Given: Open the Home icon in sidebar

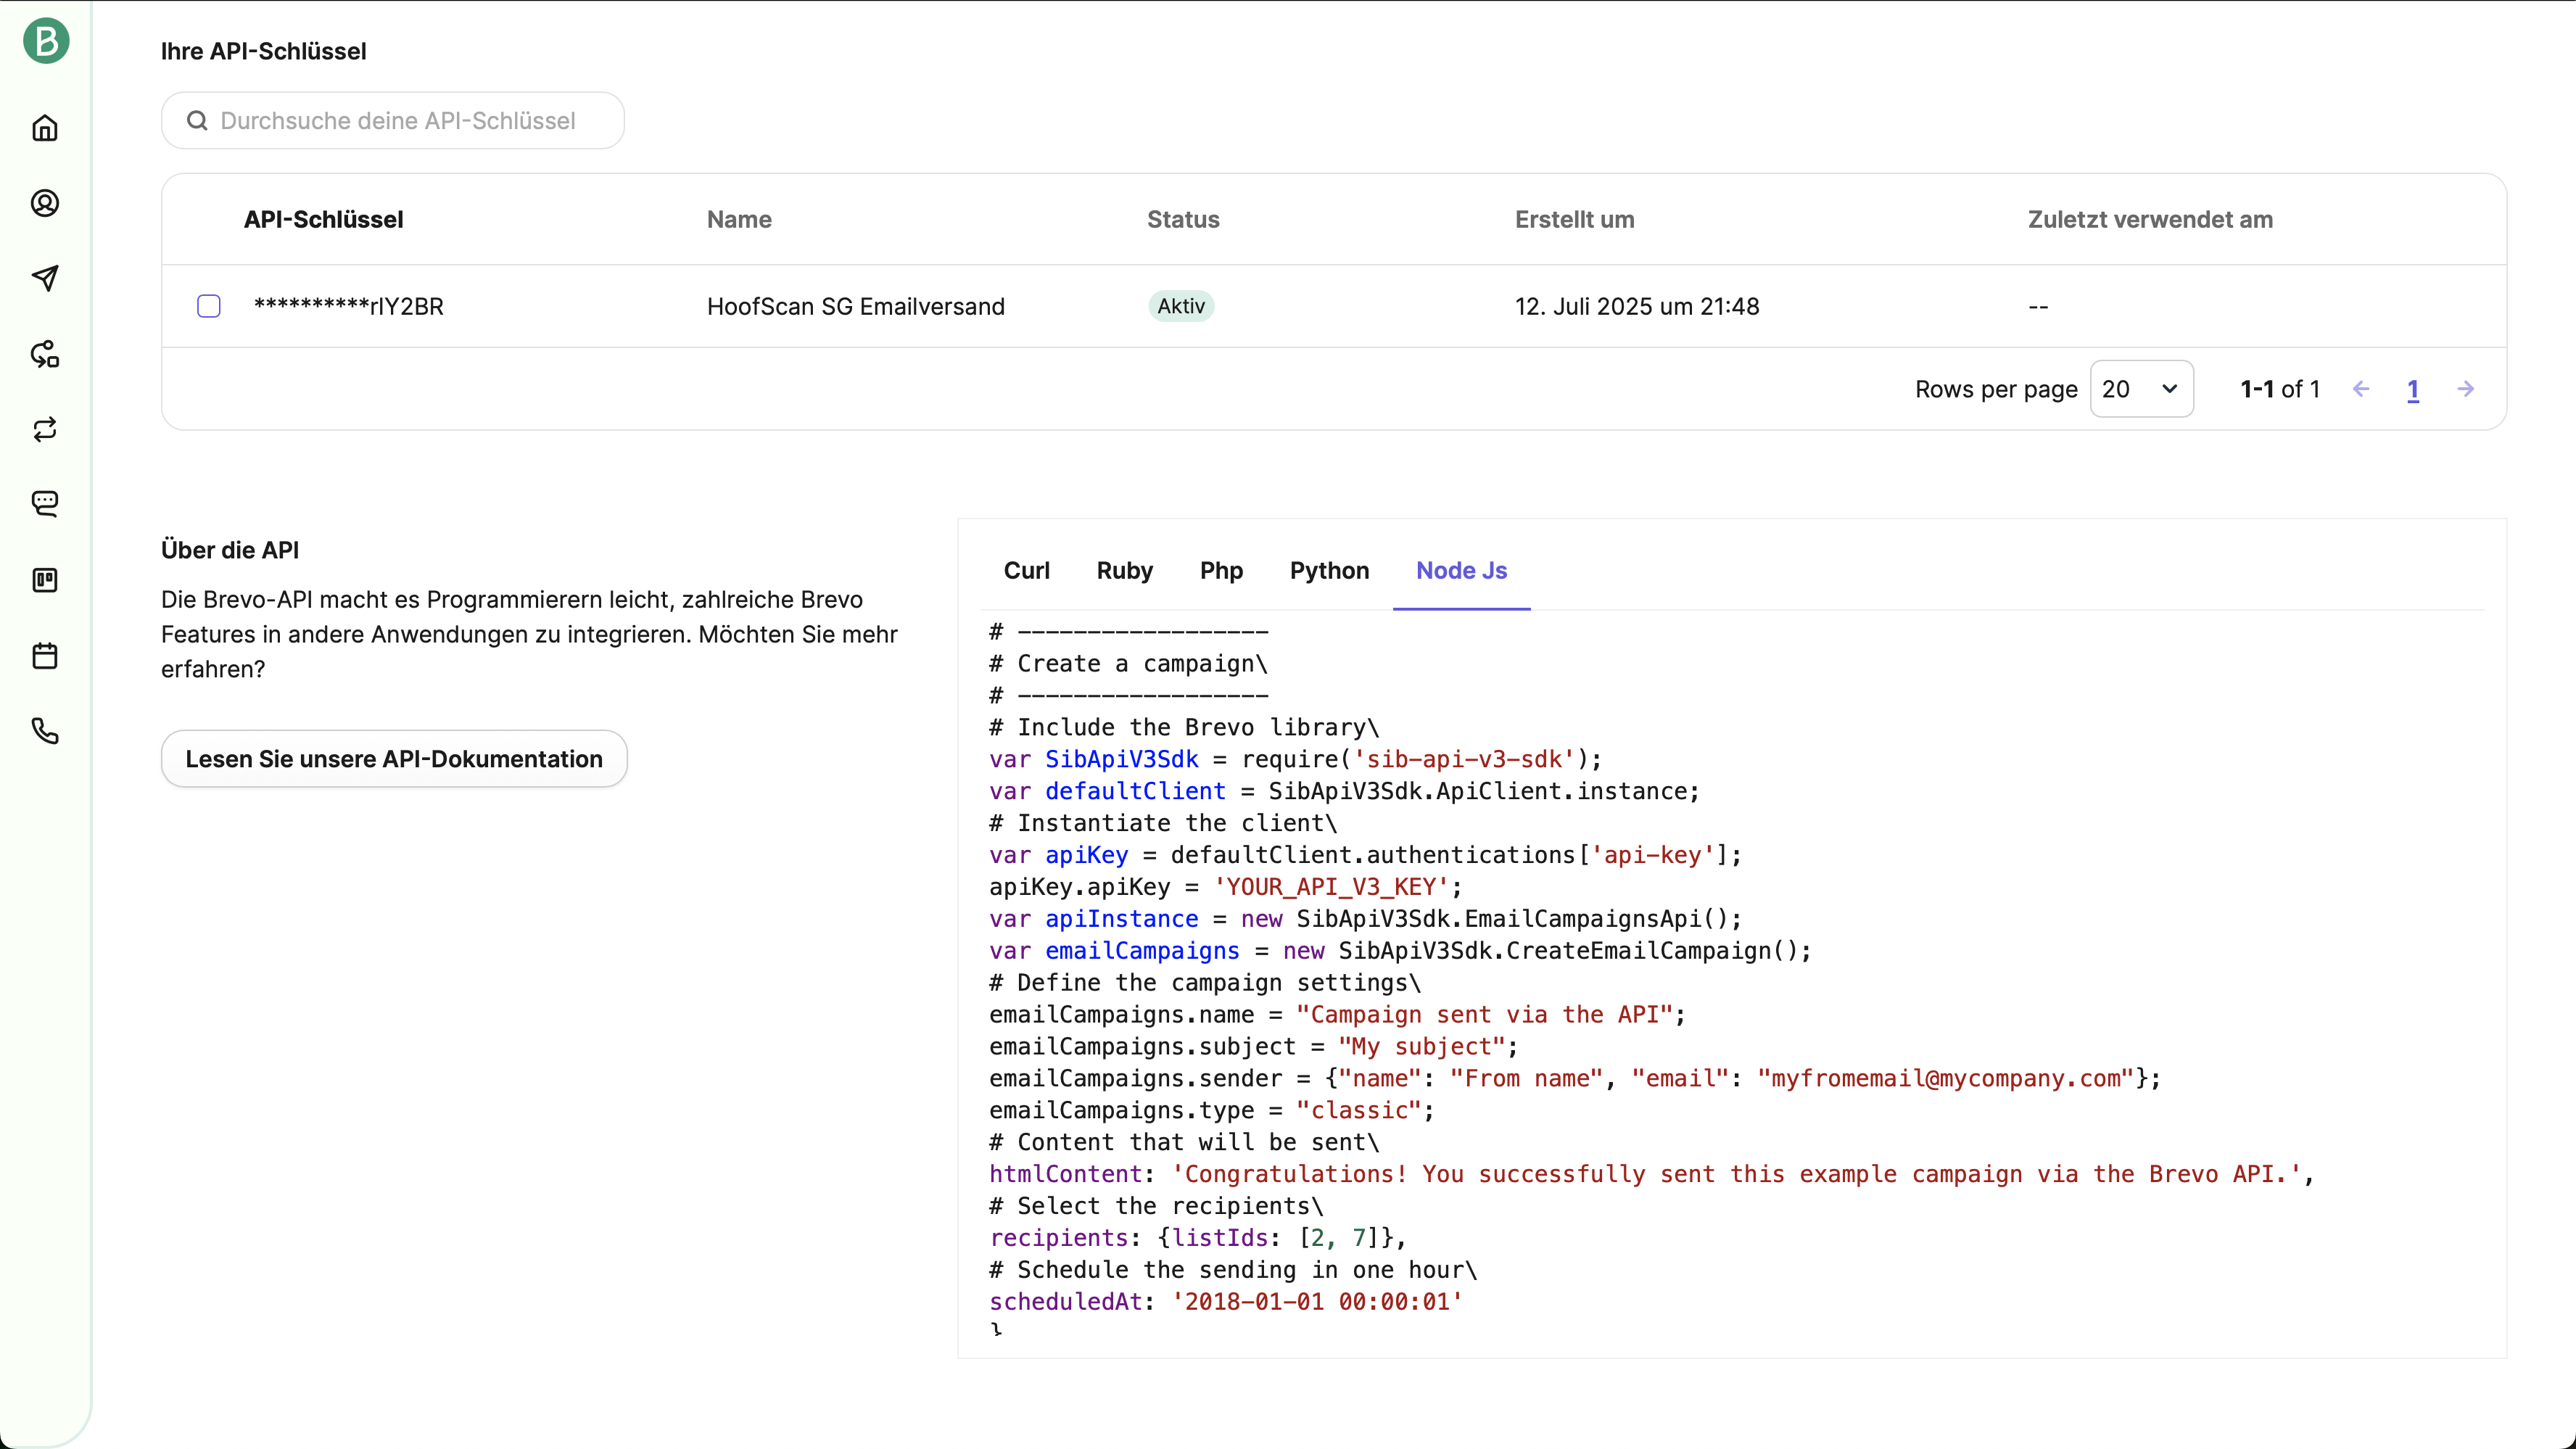Looking at the screenshot, I should point(45,128).
